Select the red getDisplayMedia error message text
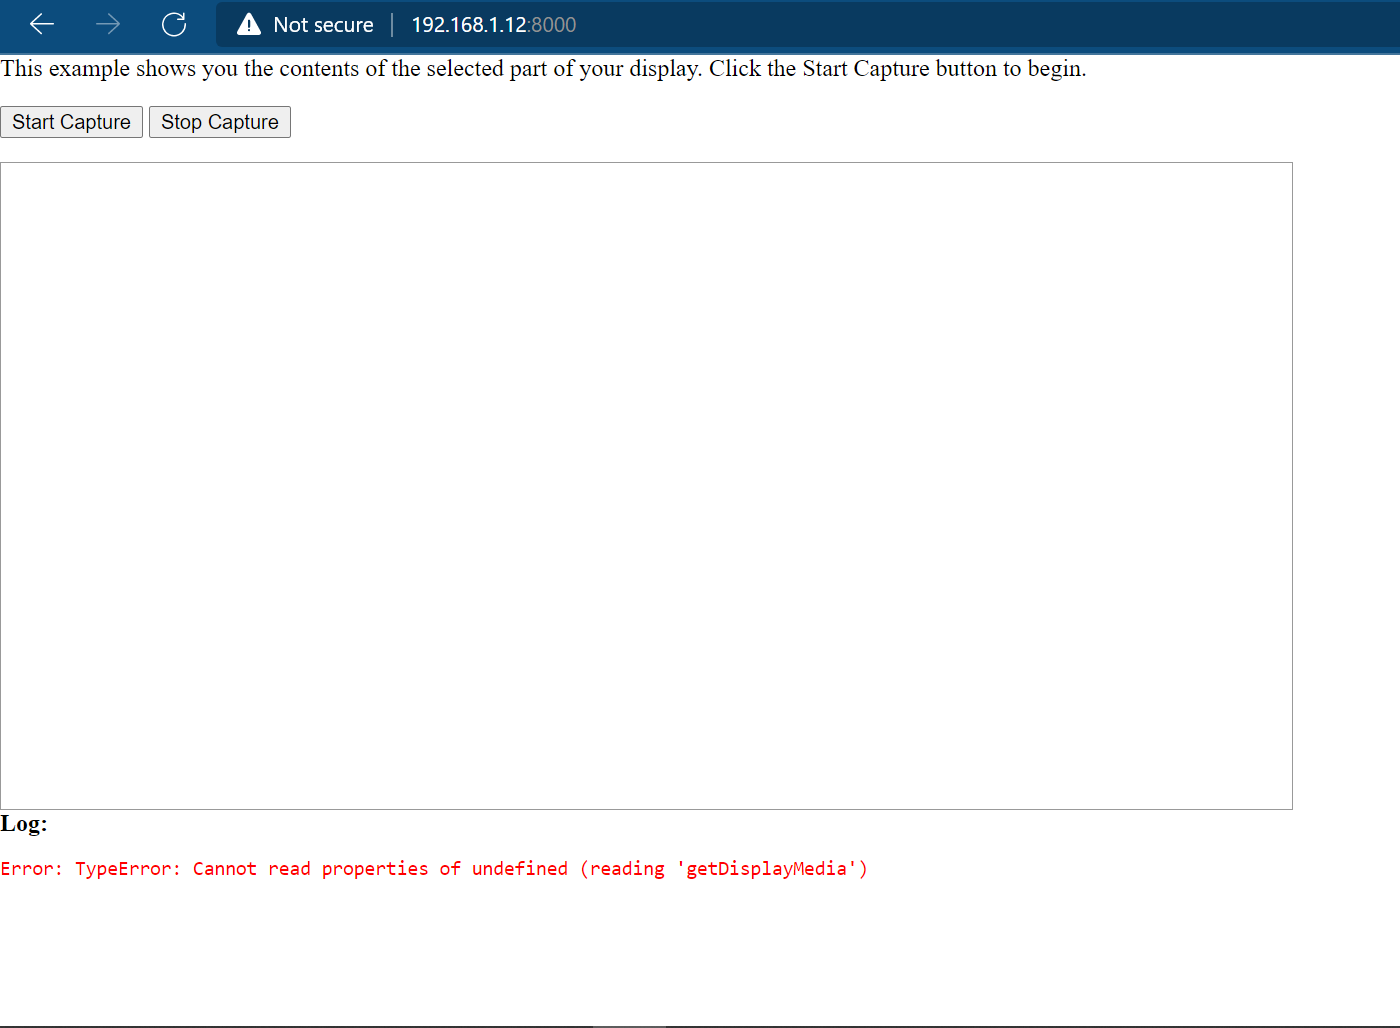 click(x=434, y=868)
